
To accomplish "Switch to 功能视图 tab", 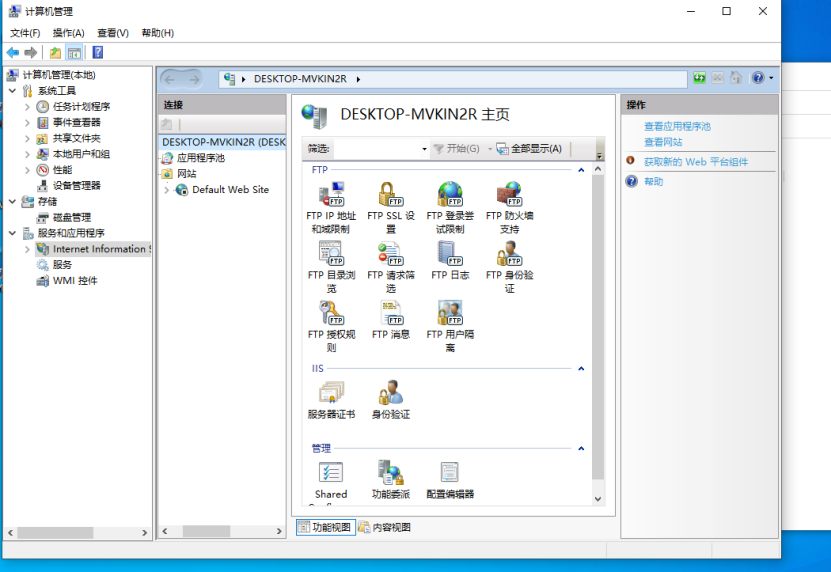I will point(325,527).
